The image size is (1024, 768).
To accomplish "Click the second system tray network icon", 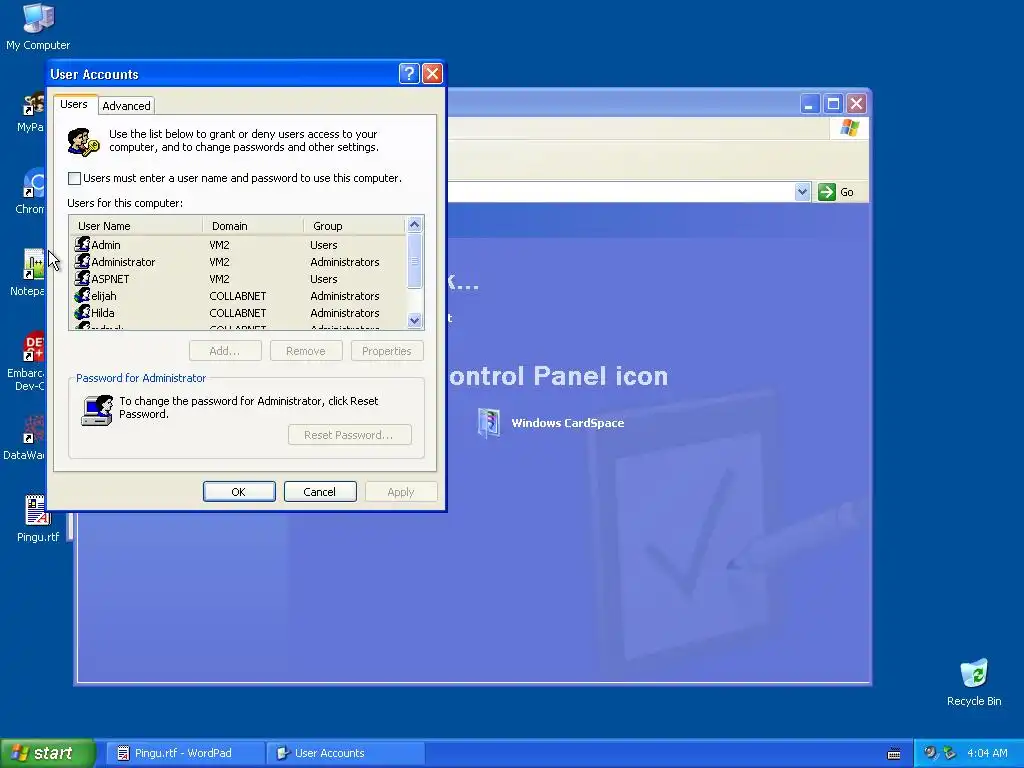I will click(x=950, y=753).
